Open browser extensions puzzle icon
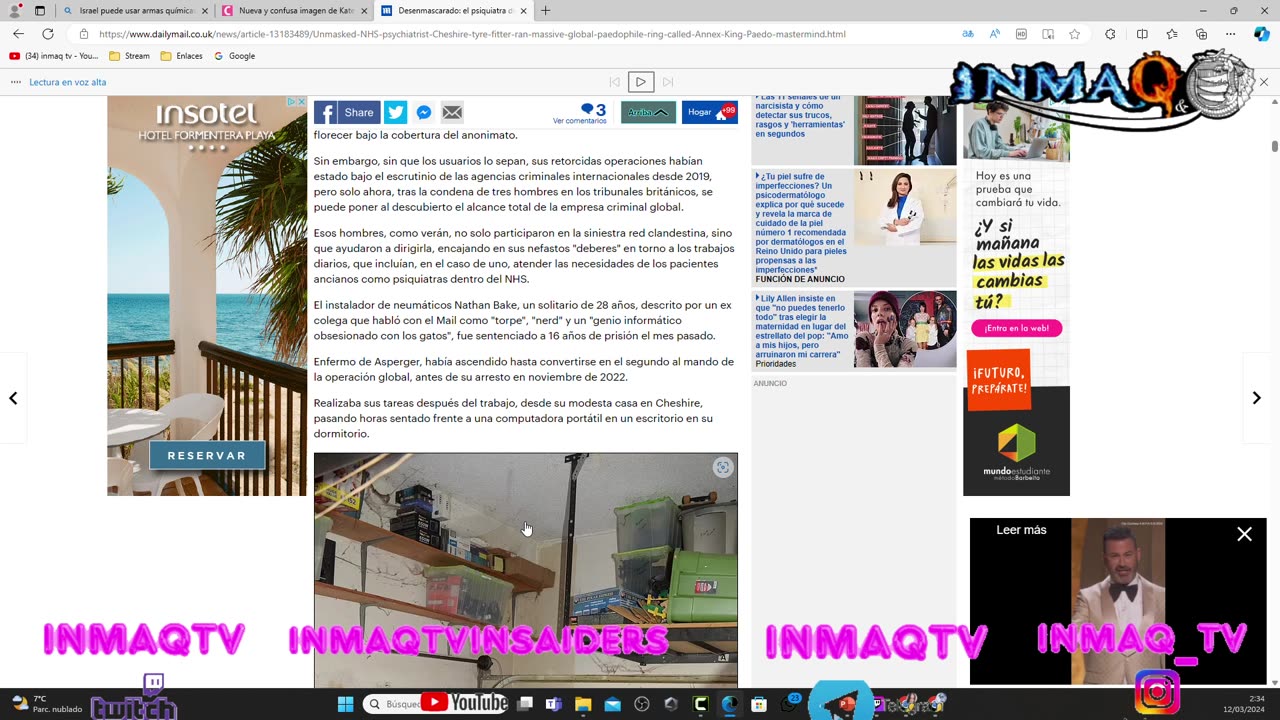This screenshot has width=1280, height=720. [1110, 34]
